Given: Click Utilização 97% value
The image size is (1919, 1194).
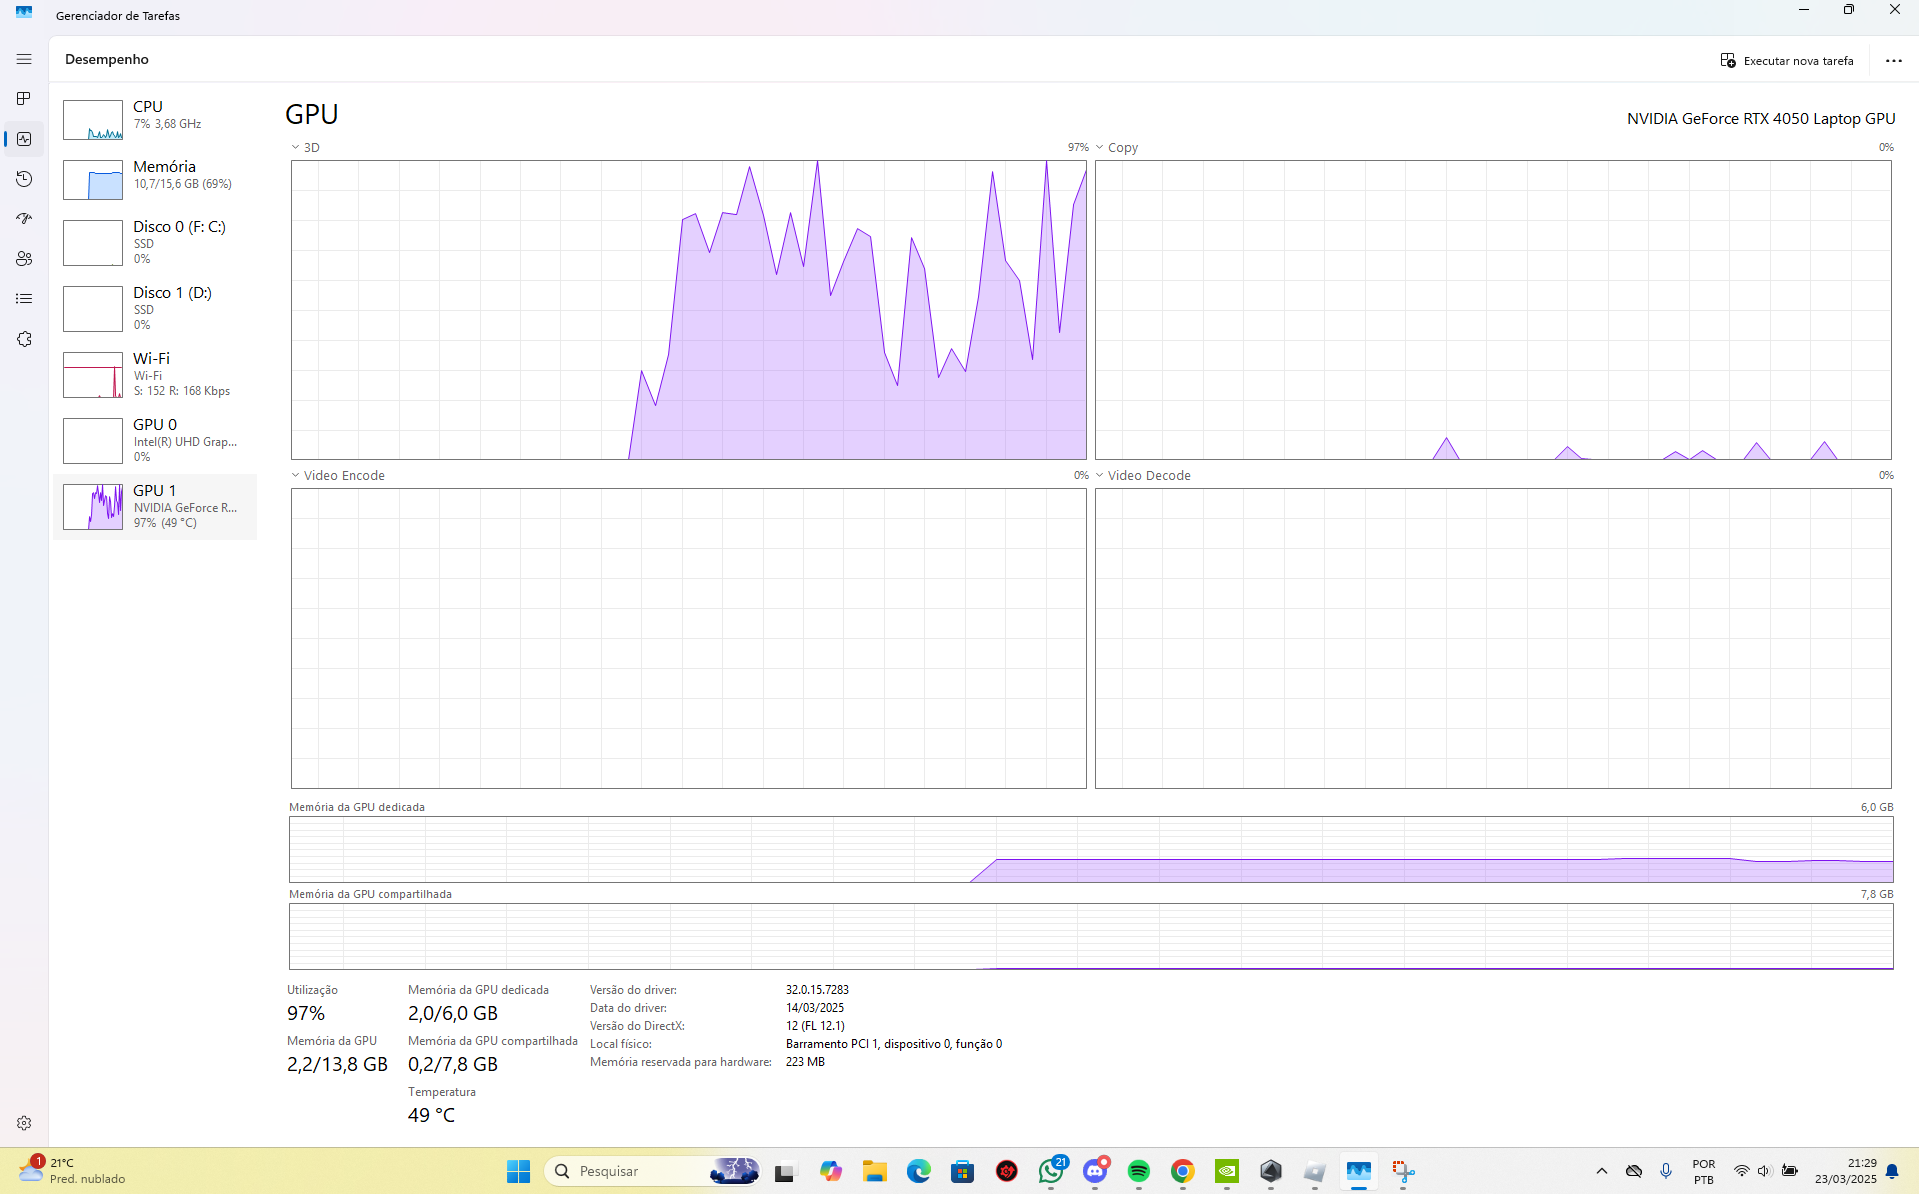Looking at the screenshot, I should 306,1013.
